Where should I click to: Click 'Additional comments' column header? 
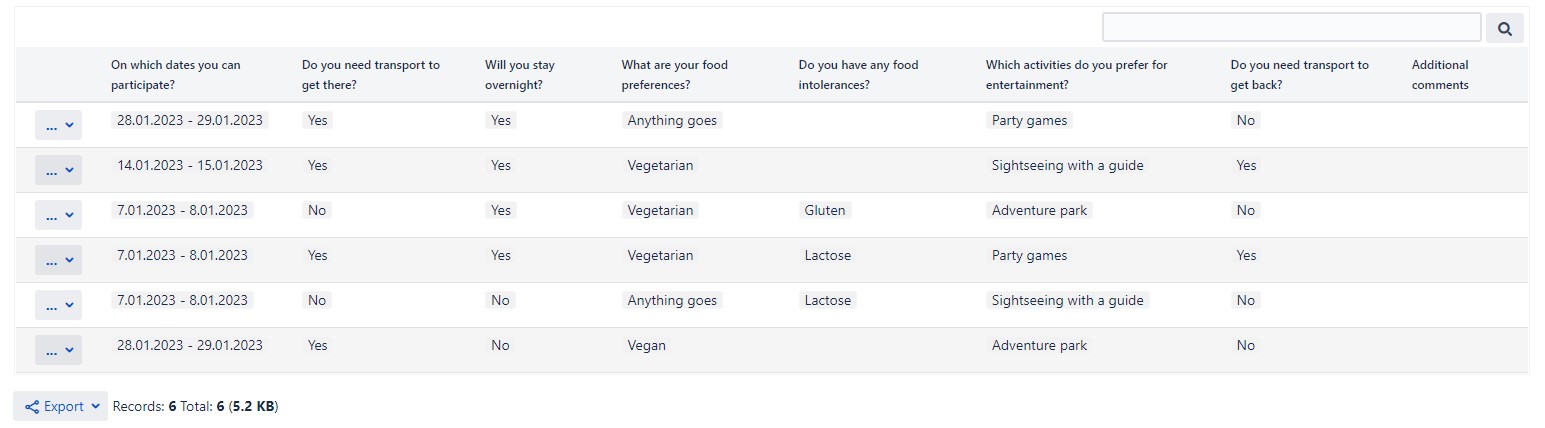pos(1441,75)
